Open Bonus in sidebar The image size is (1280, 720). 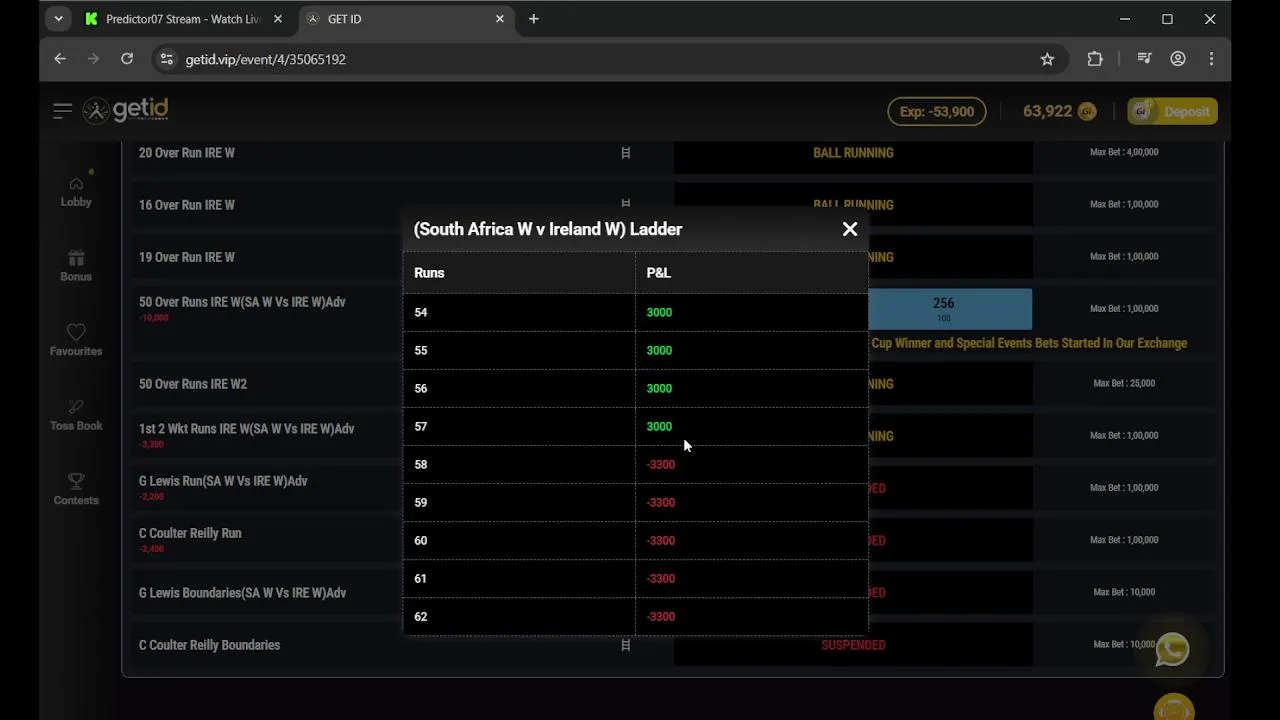click(76, 266)
